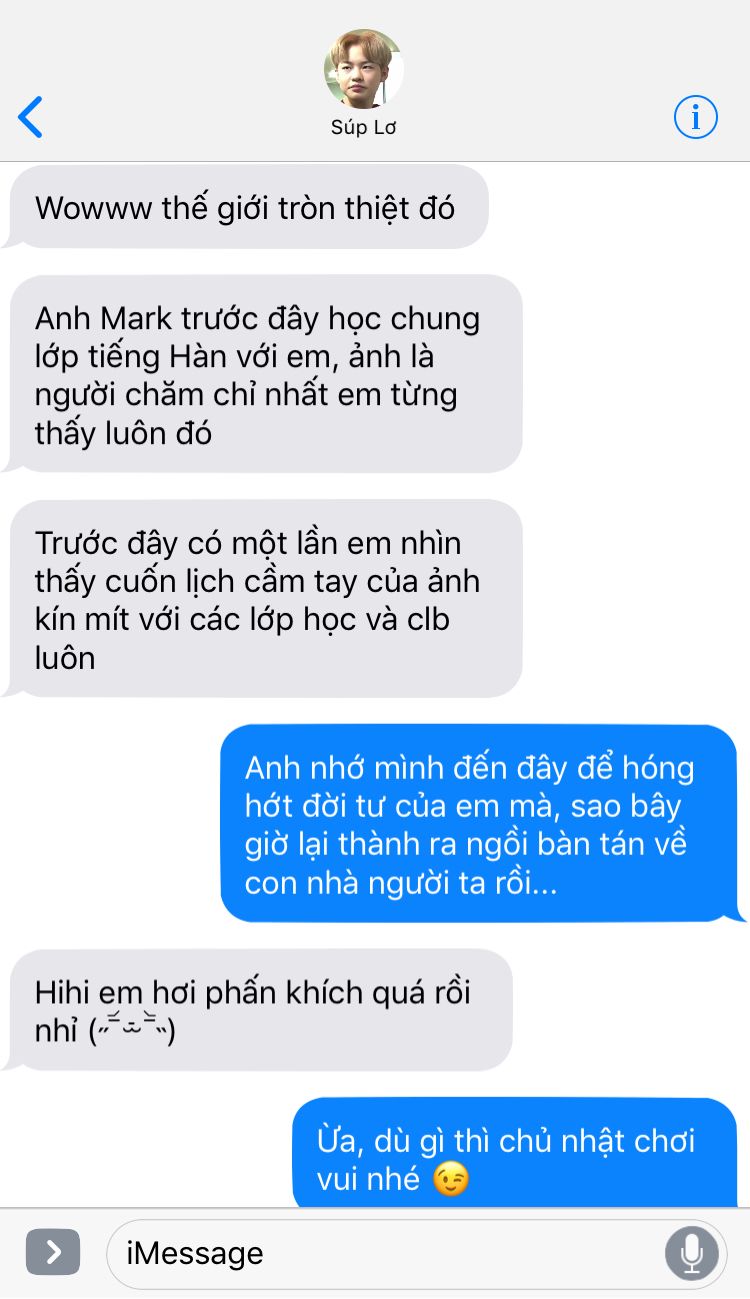
Task: Tap the 'Hihi em hơi phấn khích' bubble
Action: tap(257, 1010)
